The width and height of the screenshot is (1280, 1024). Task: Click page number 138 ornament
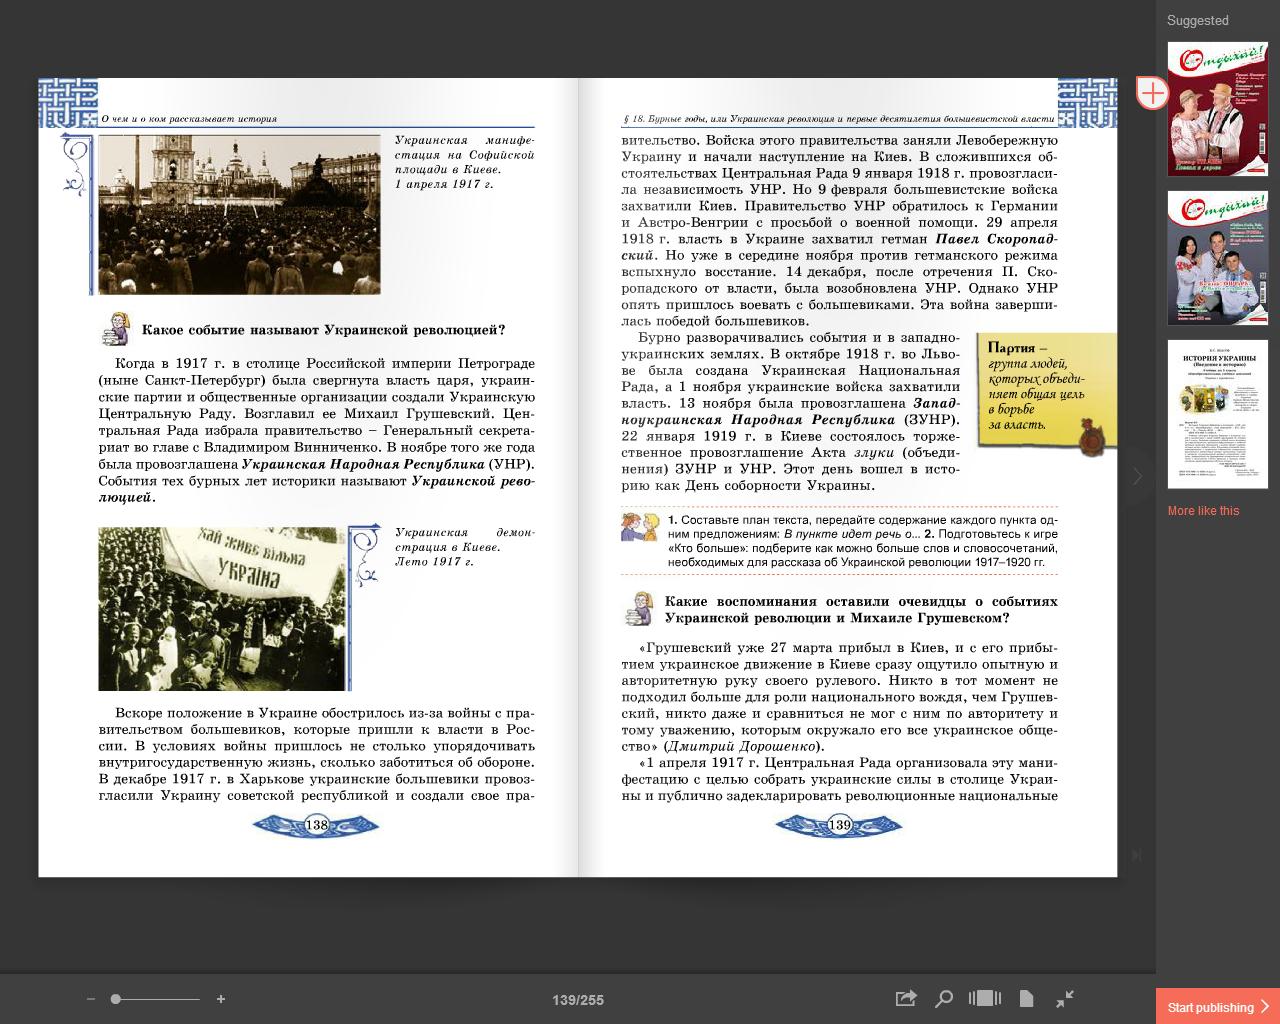click(x=316, y=825)
